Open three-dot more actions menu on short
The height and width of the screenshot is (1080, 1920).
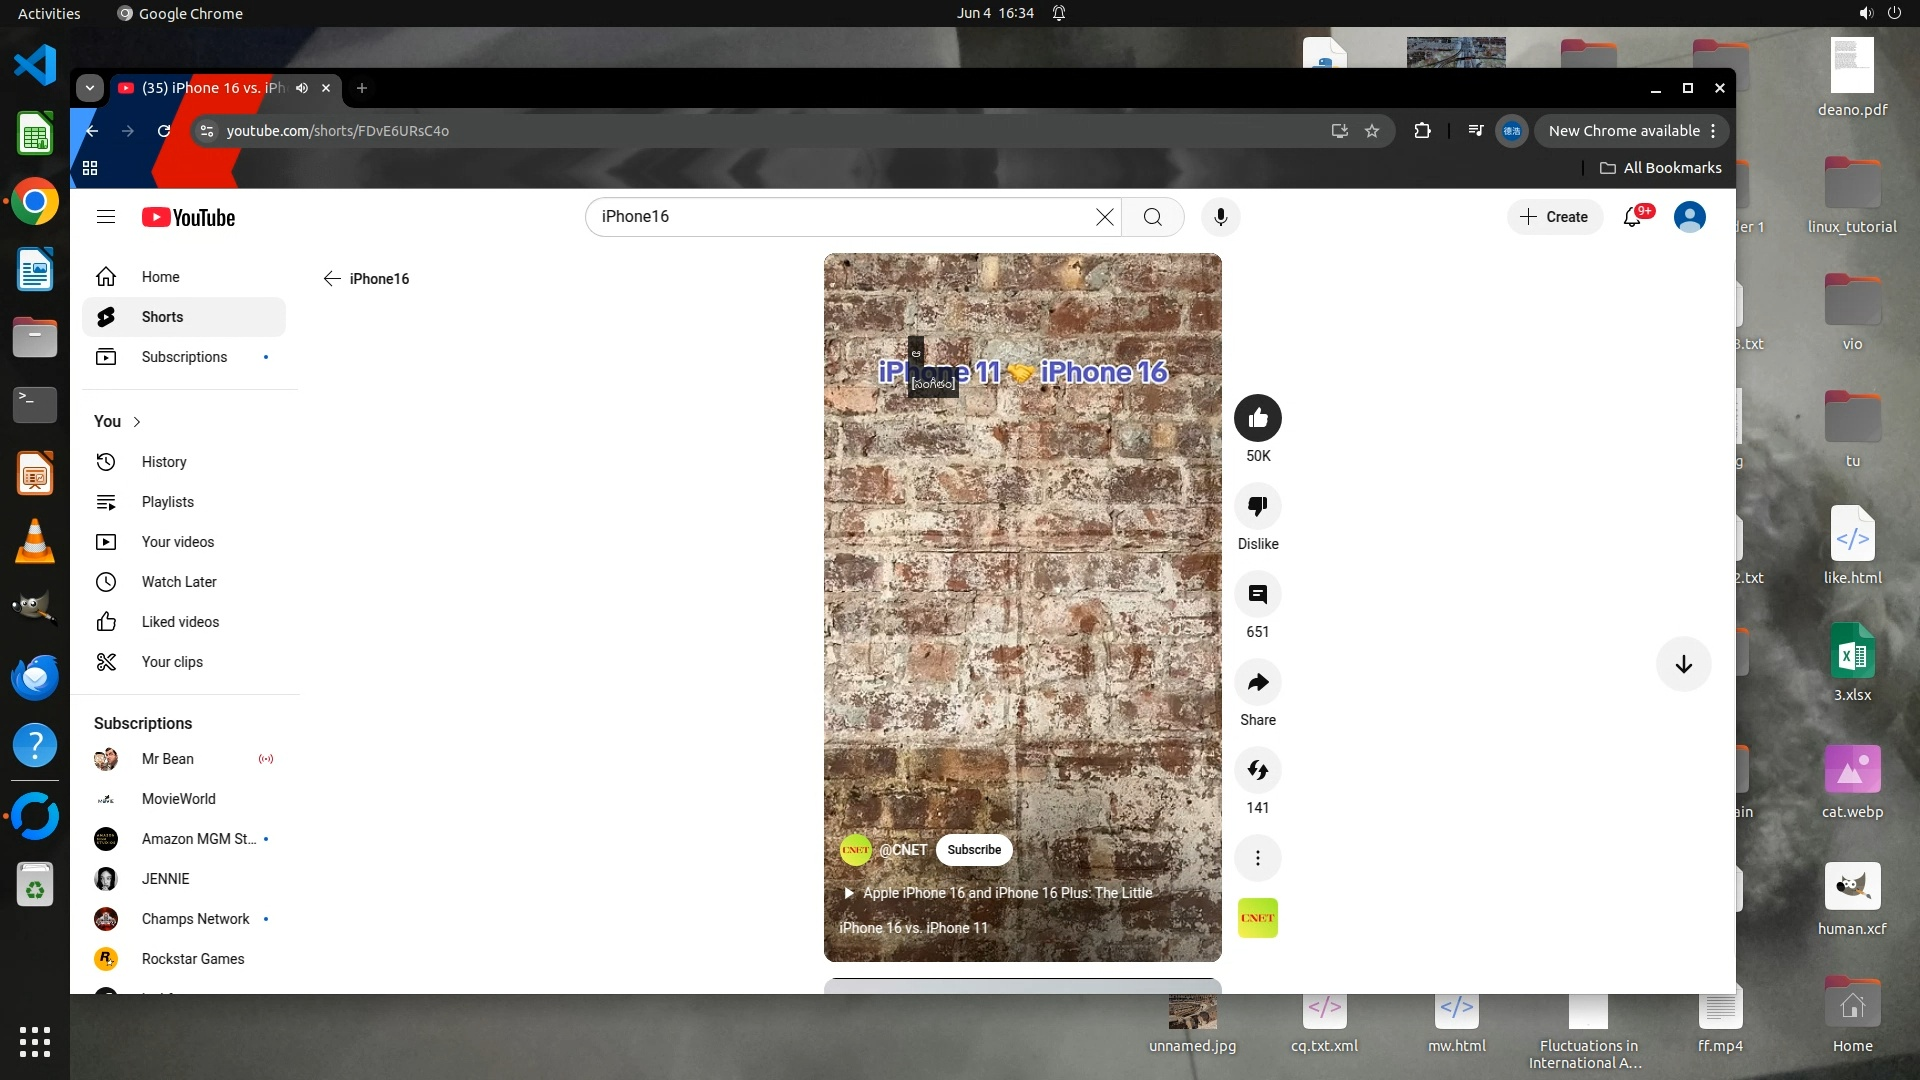[1257, 858]
